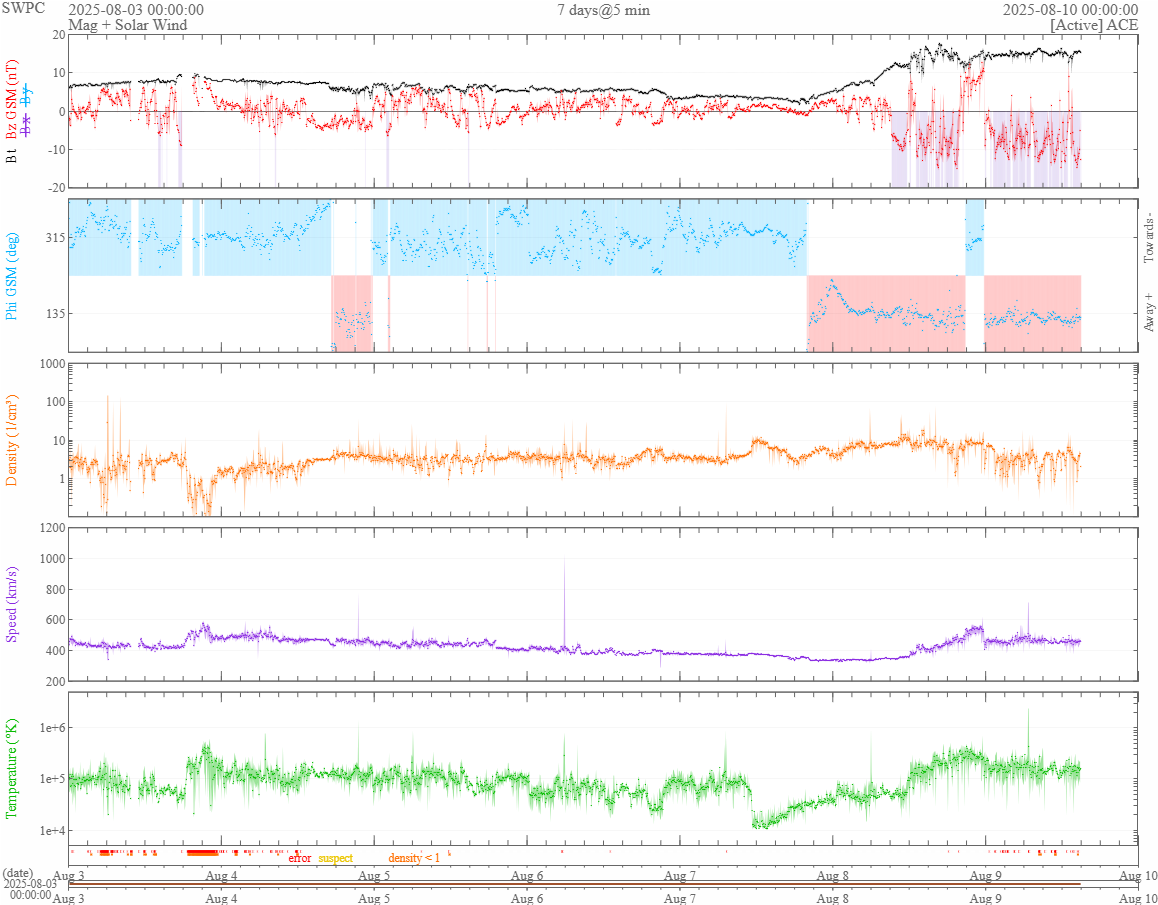Toggle the red 'error' flag legend
This screenshot has height=905, width=1158.
(300, 858)
